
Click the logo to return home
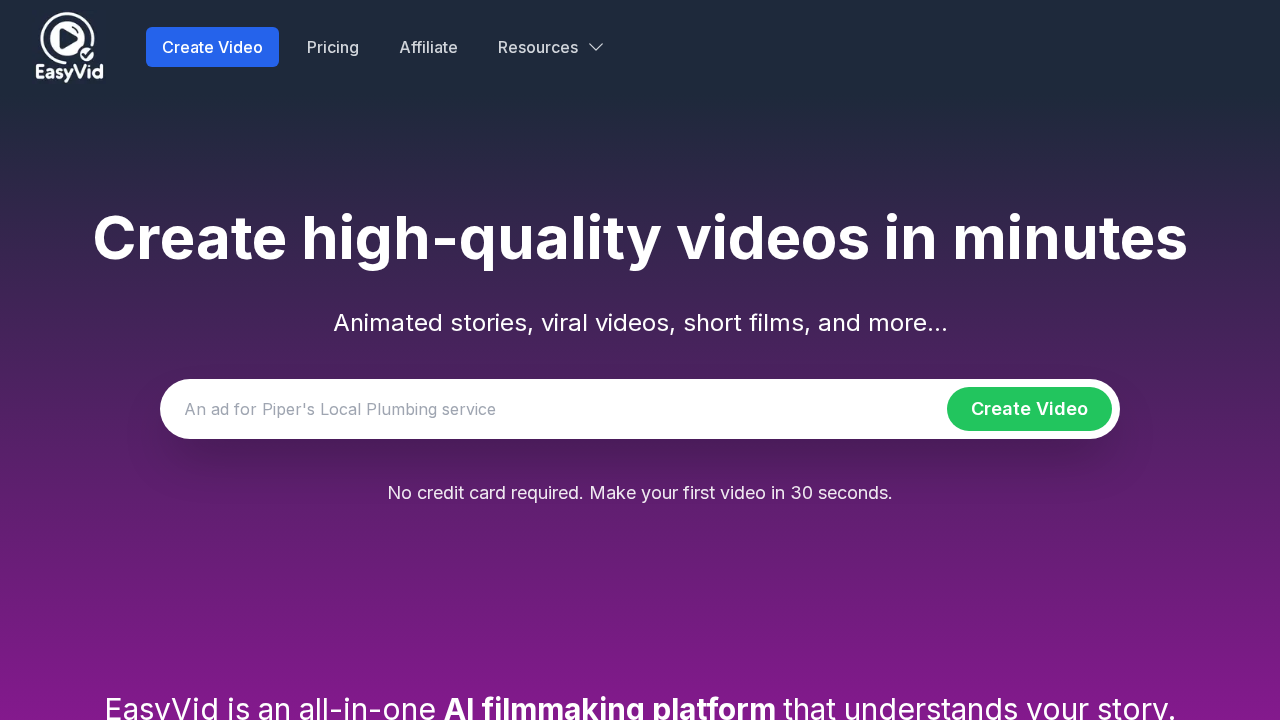pos(68,46)
